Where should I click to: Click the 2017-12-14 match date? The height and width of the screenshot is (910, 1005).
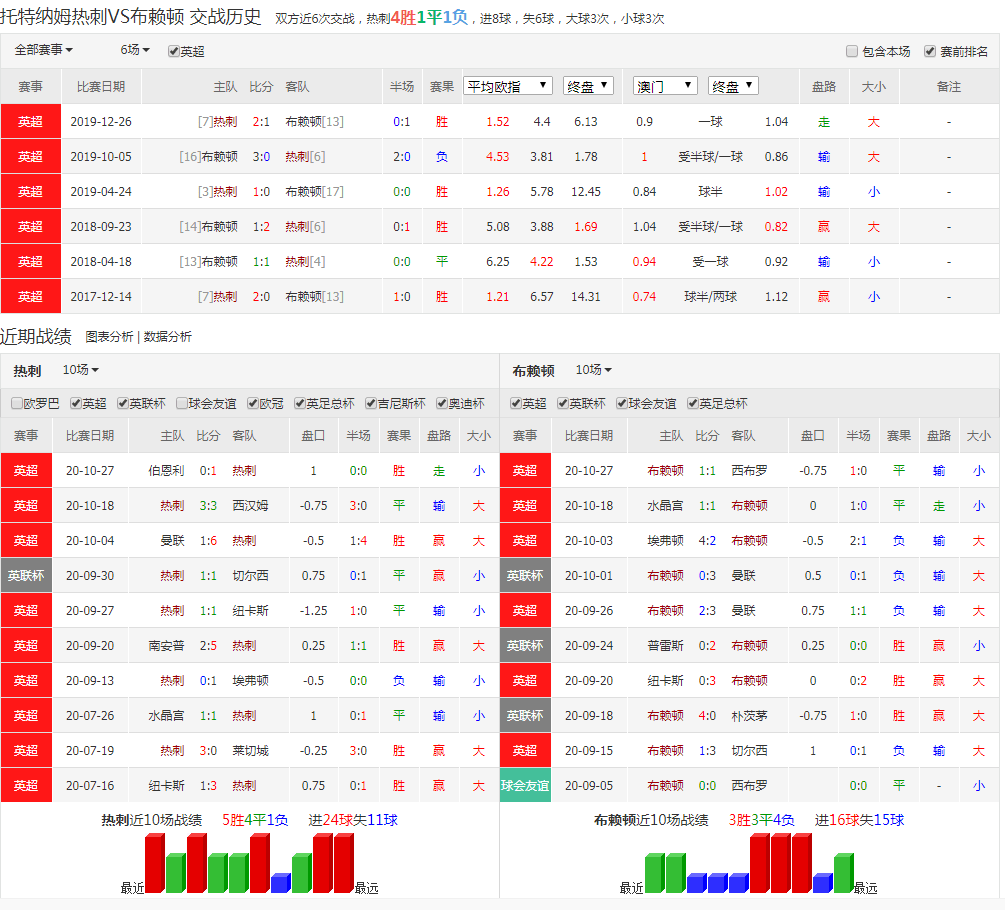point(101,297)
